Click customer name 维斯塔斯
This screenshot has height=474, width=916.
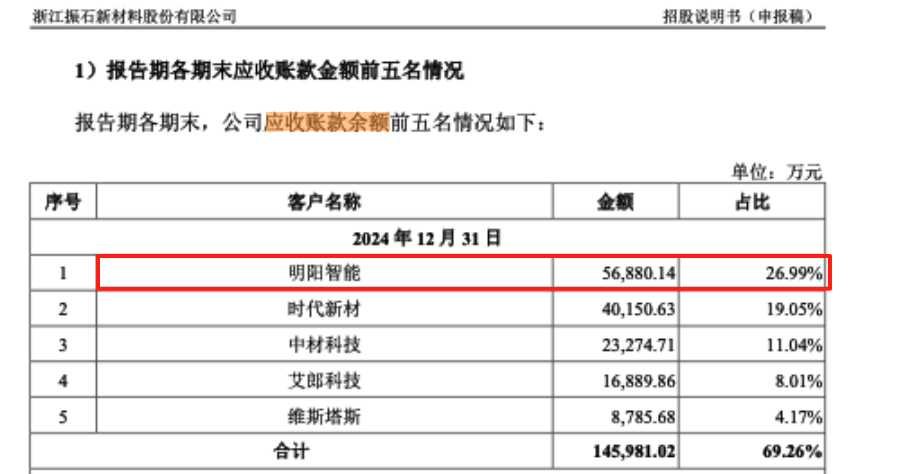click(324, 416)
